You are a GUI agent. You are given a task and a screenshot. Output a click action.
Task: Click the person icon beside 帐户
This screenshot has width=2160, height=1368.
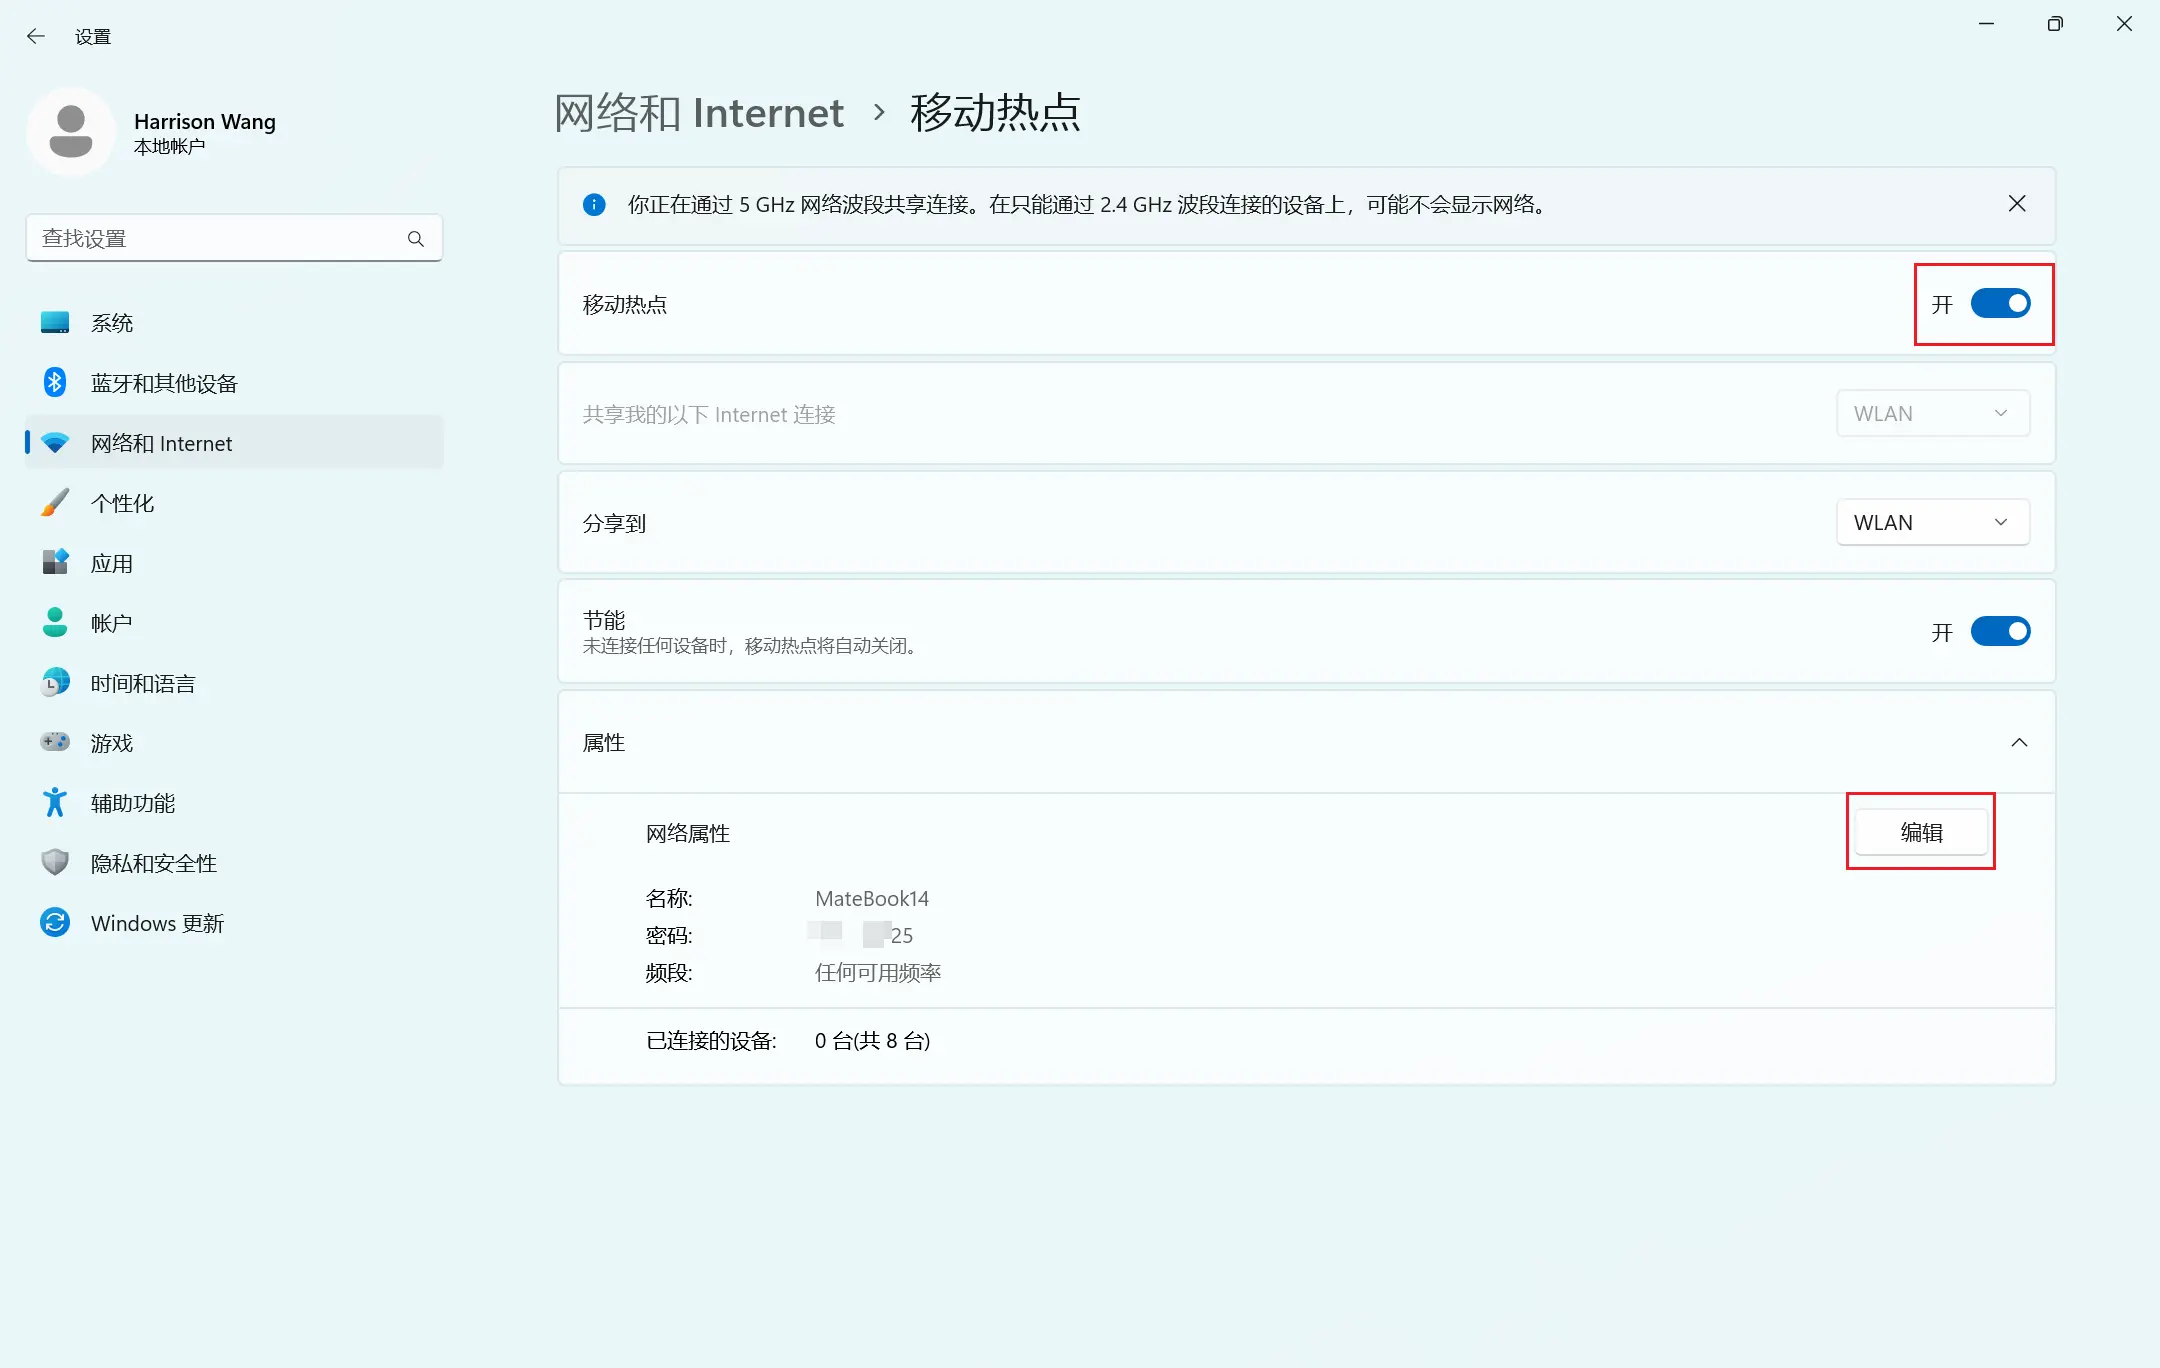(55, 623)
